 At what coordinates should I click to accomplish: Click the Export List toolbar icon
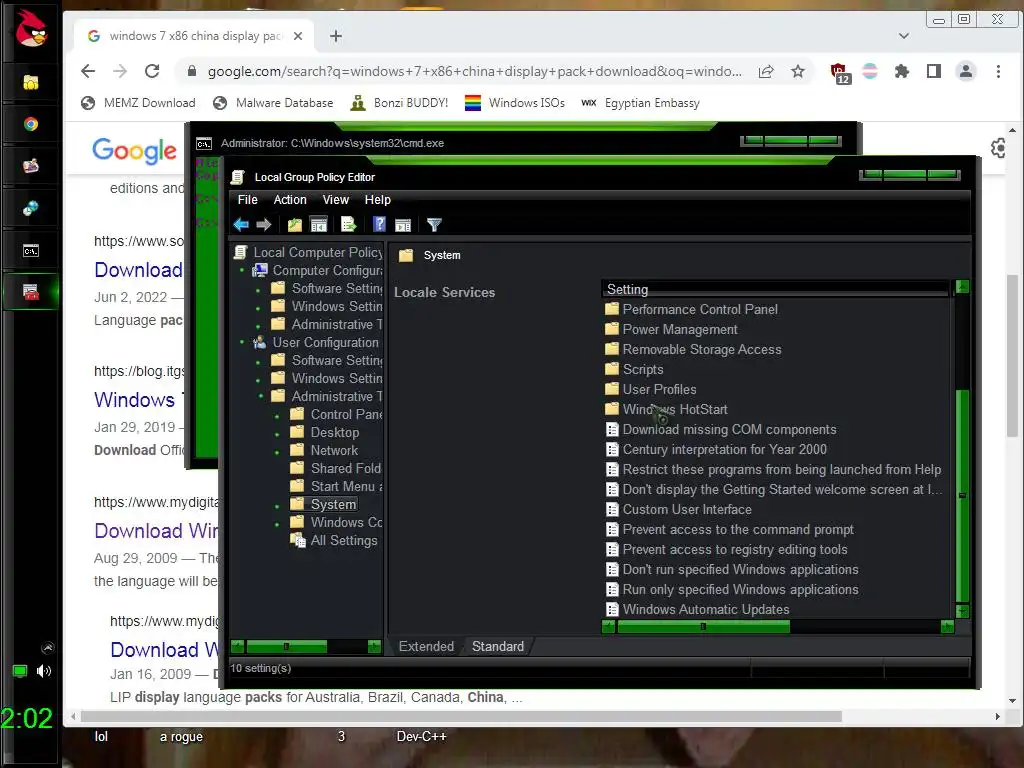point(348,225)
